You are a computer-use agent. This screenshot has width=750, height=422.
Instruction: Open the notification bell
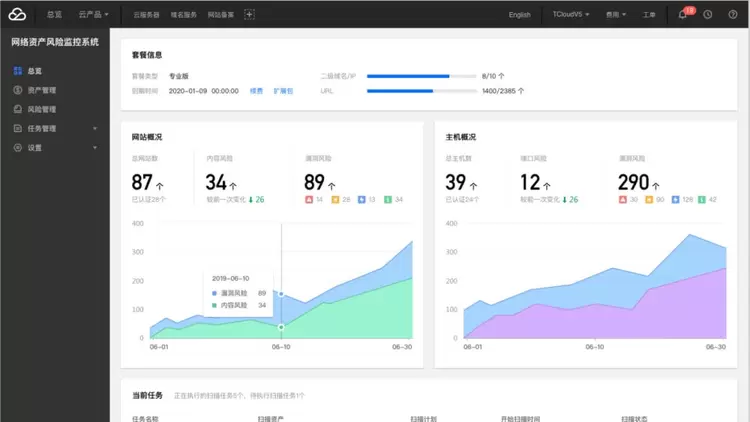(x=682, y=15)
